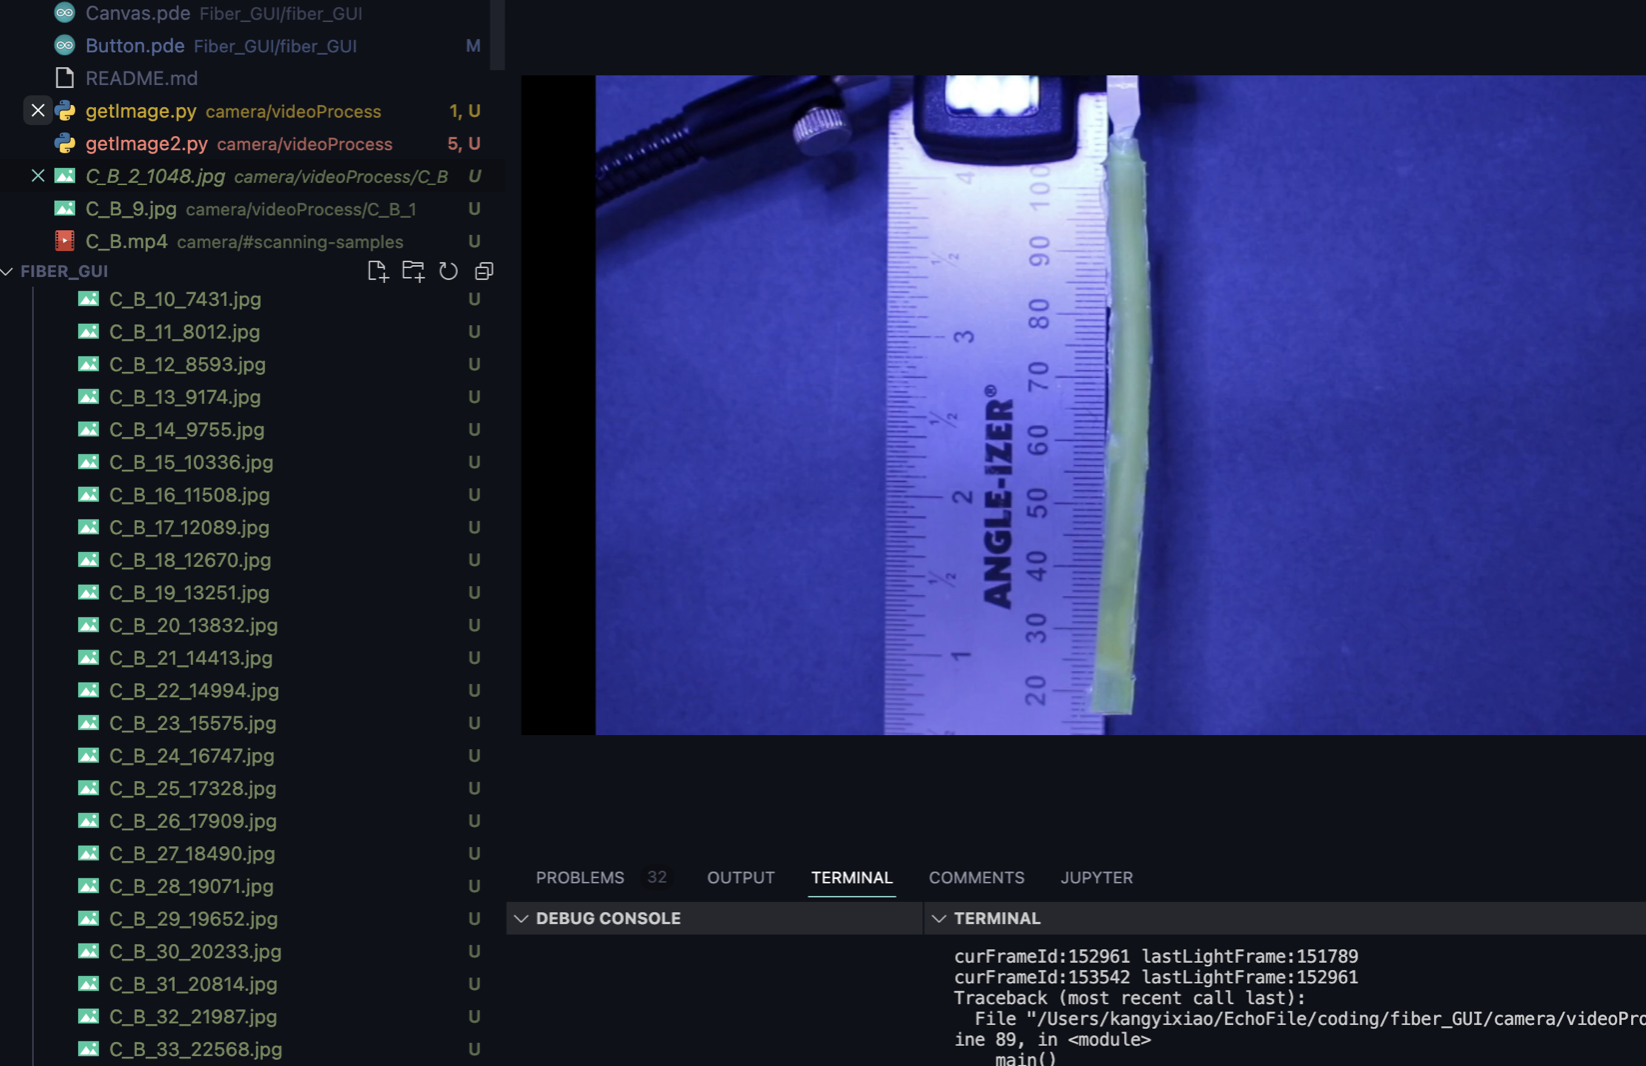Click the Traceback line in terminal output

click(1129, 998)
